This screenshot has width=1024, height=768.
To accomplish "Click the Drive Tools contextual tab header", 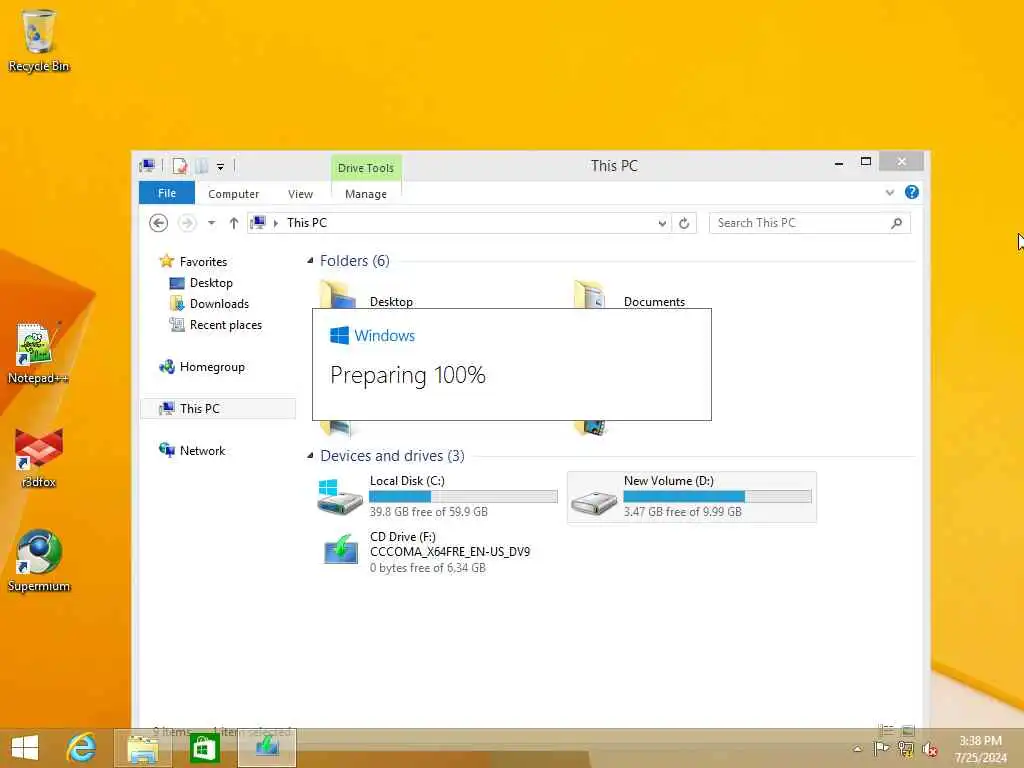I will [x=366, y=168].
